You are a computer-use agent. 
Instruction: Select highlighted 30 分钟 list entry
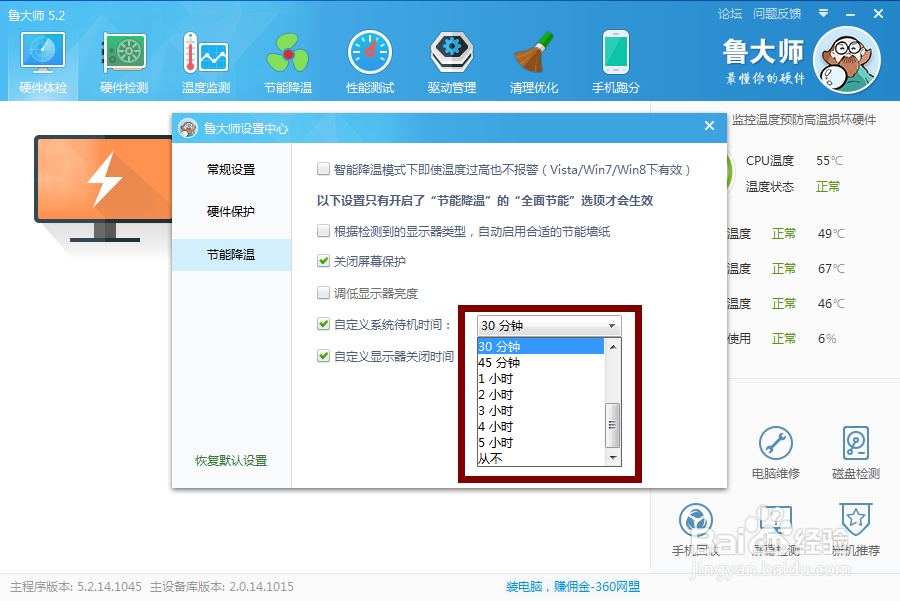541,346
